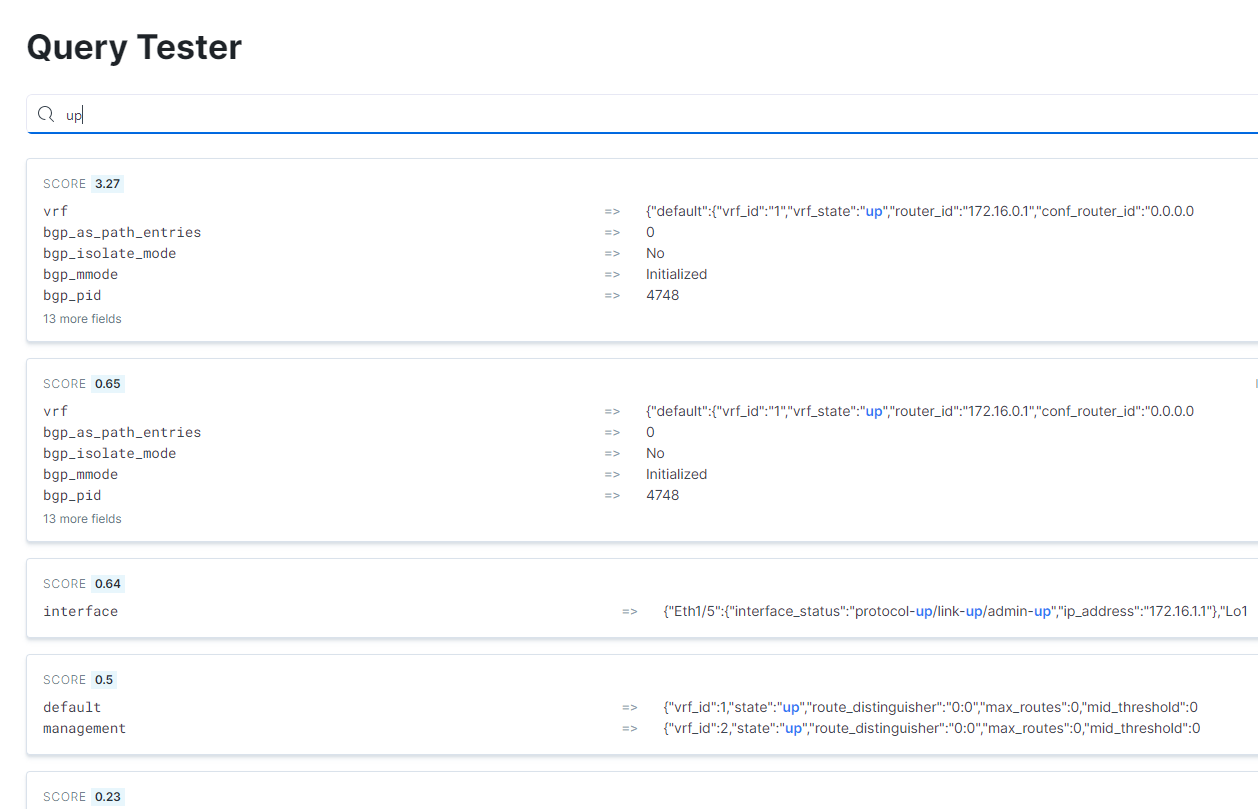Click value "Initialized" in the 3.27 result

[676, 274]
